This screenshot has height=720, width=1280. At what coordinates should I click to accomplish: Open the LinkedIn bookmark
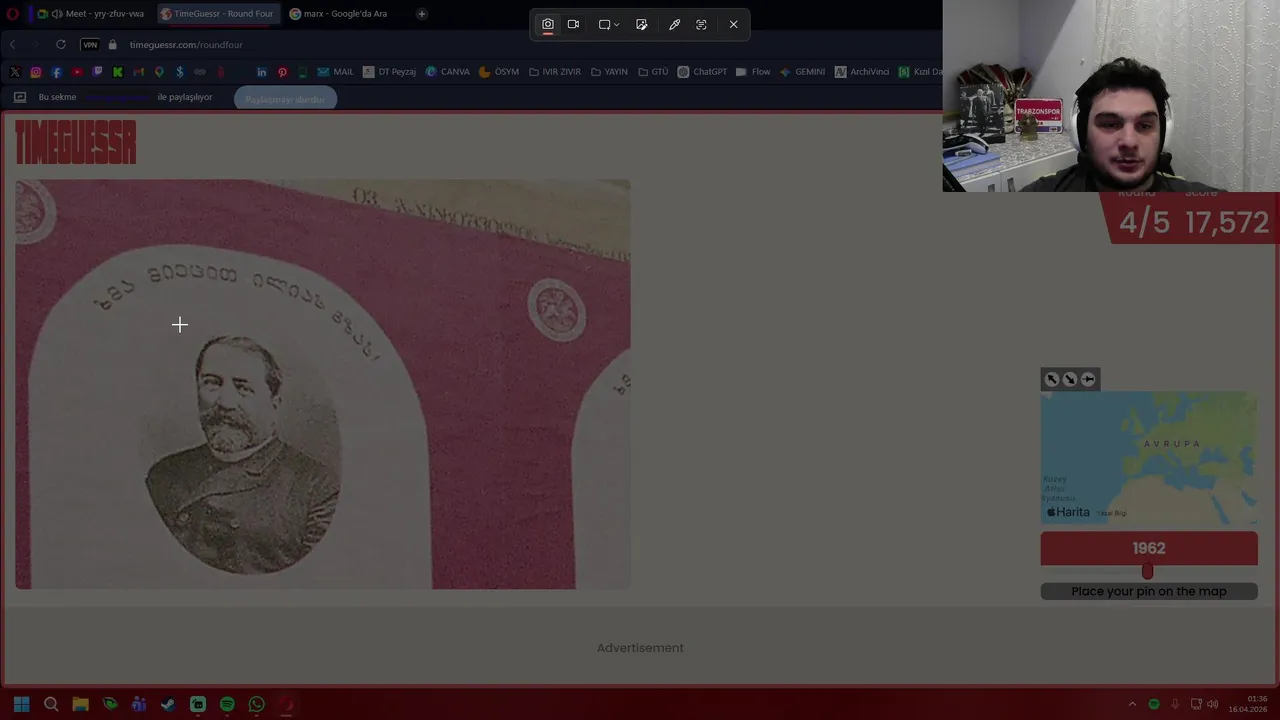262,72
